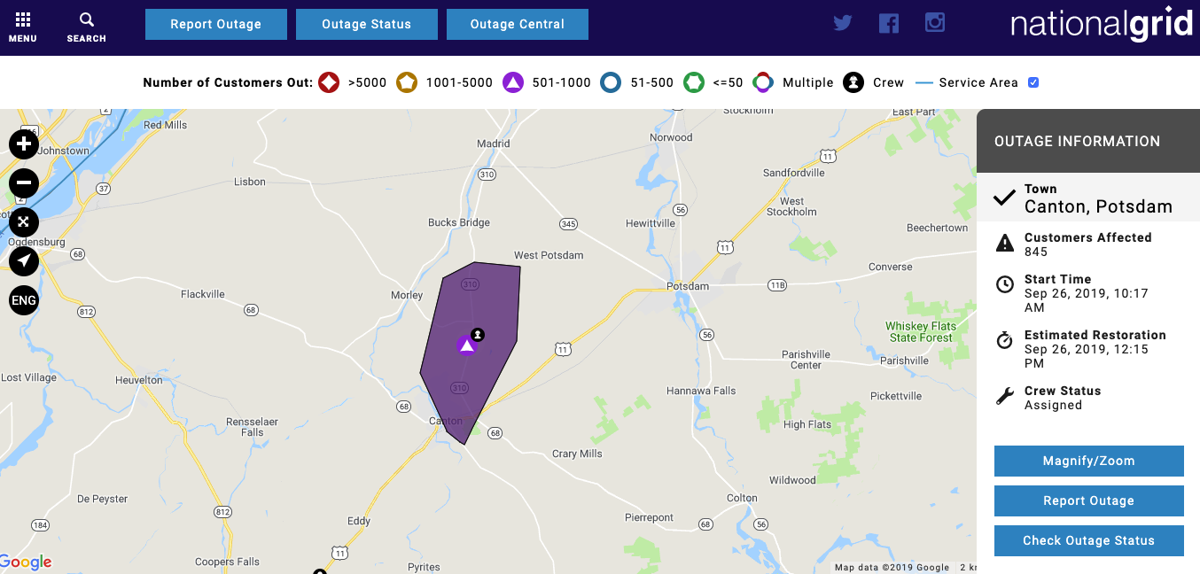Locate me with the arrow button
Screen dimensions: 1200x574
[24, 261]
